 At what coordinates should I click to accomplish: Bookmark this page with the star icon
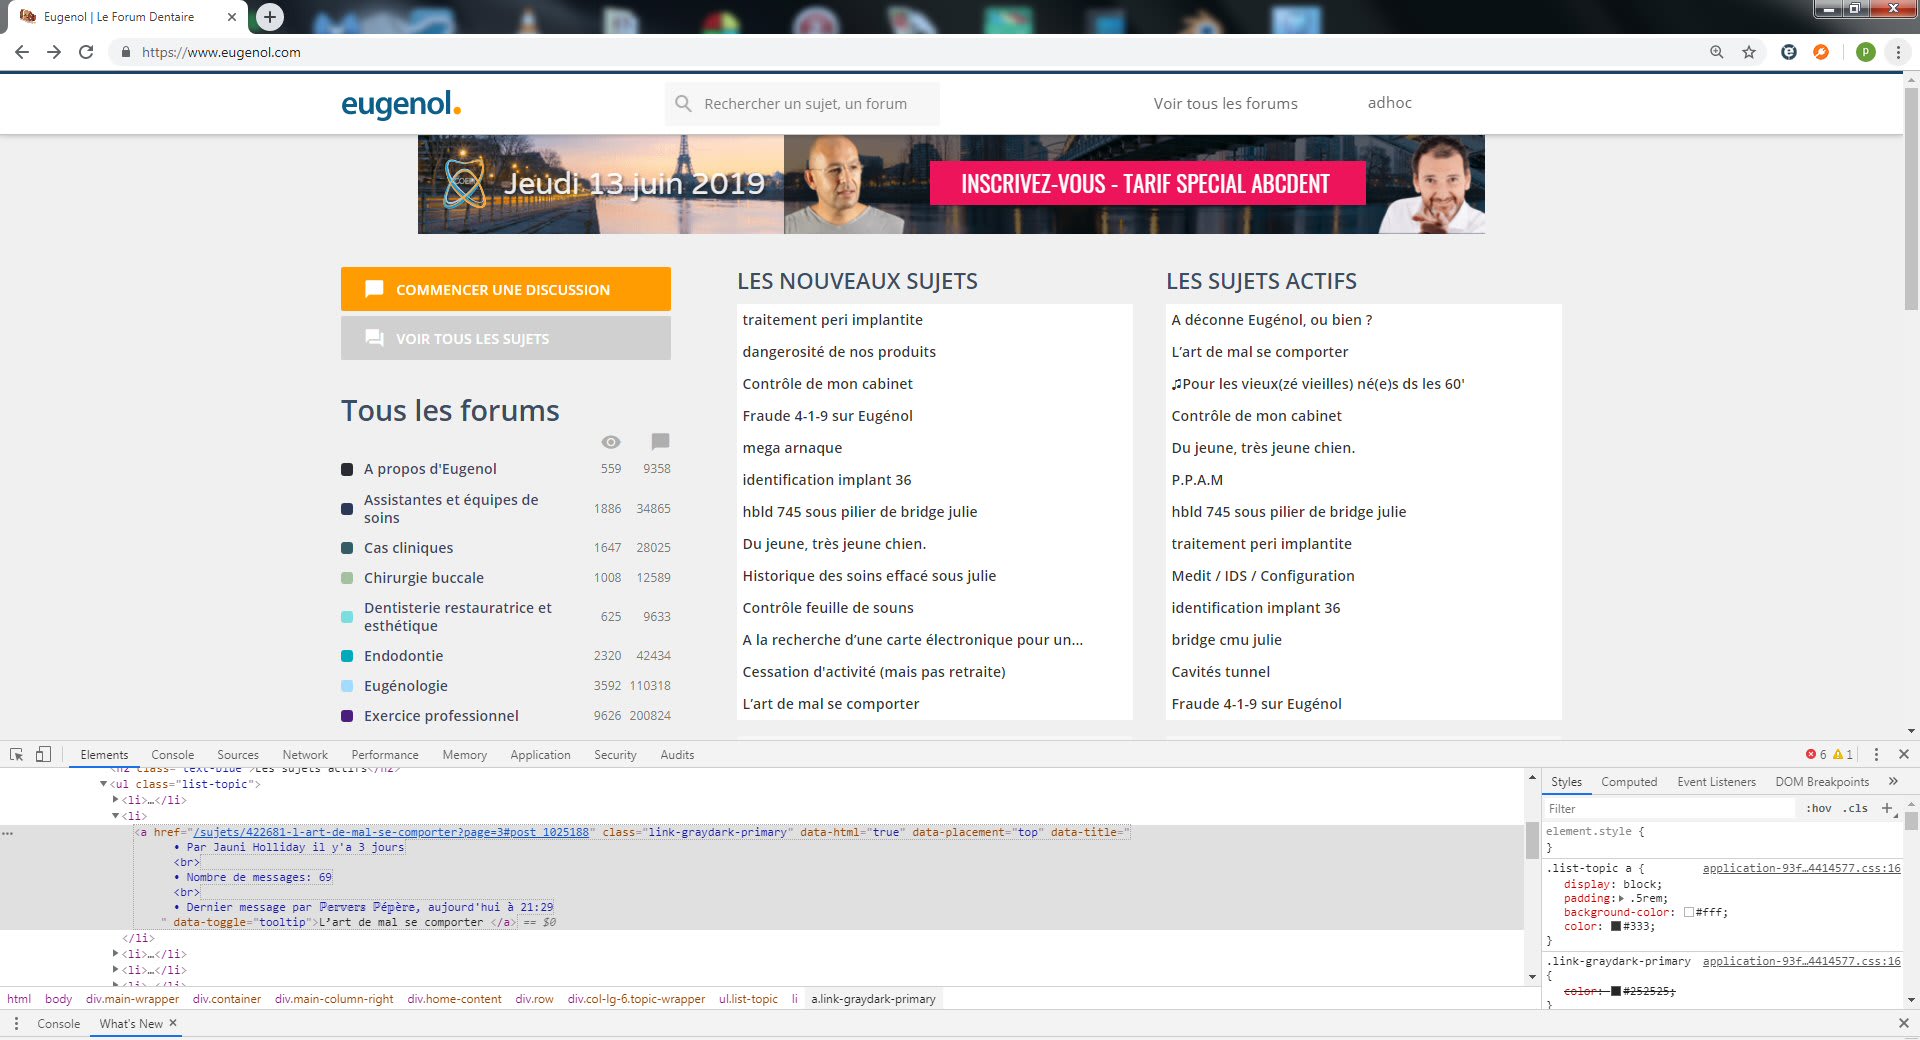(1749, 52)
